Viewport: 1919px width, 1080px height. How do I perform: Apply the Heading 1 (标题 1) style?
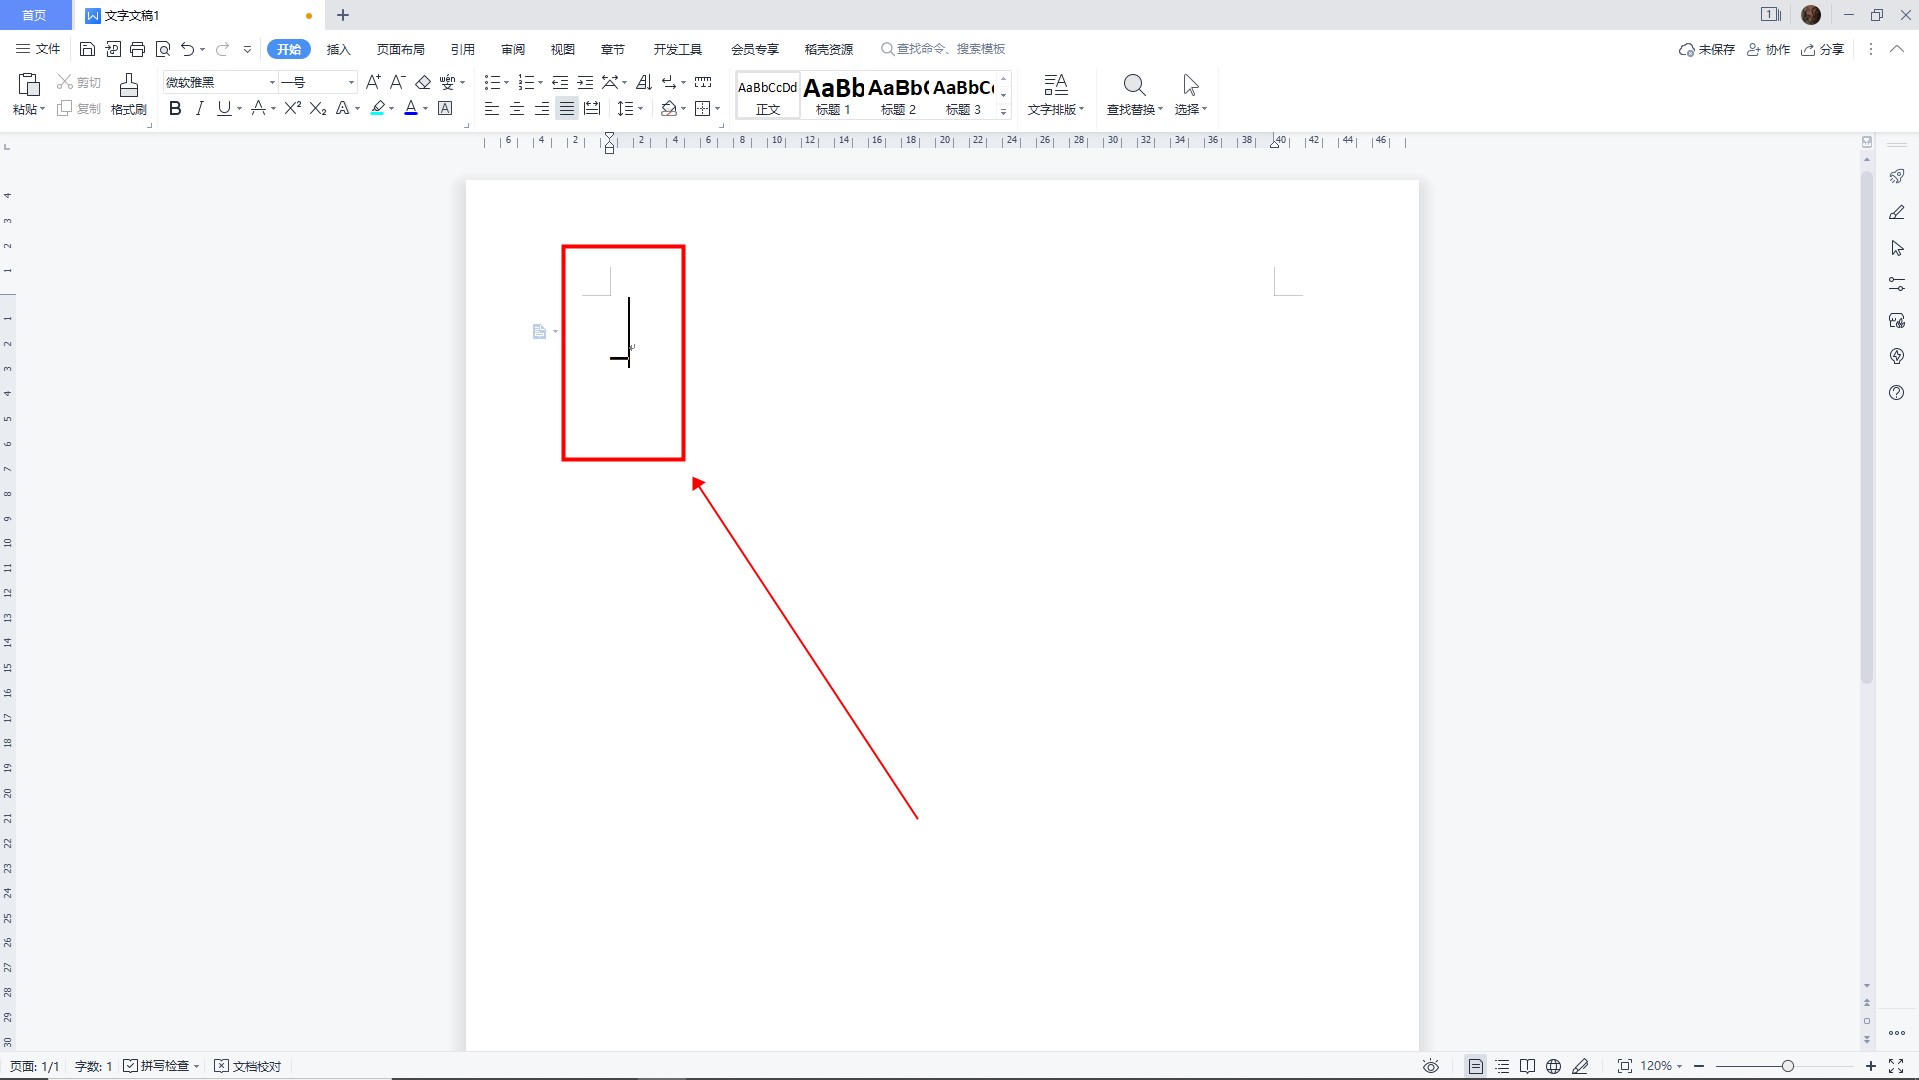click(x=833, y=96)
